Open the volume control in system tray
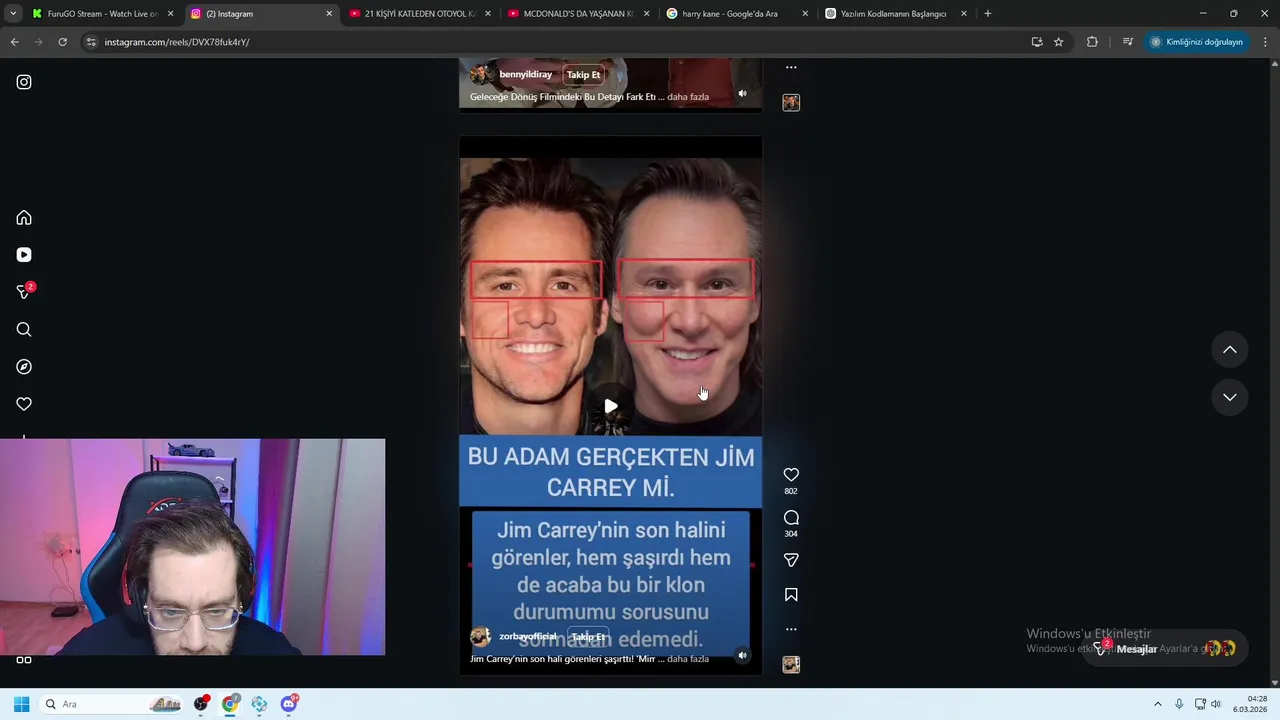Screen dimensions: 1280x720 pyautogui.click(x=1216, y=704)
